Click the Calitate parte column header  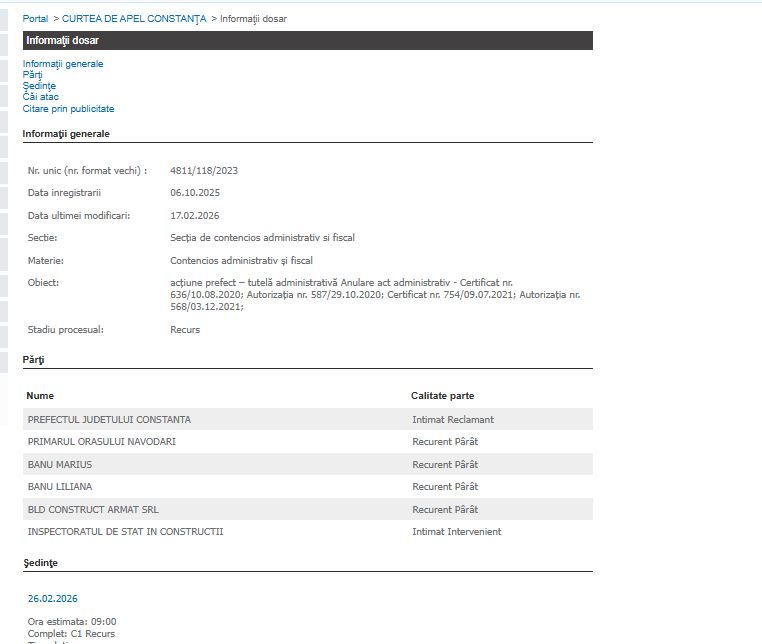tap(442, 396)
